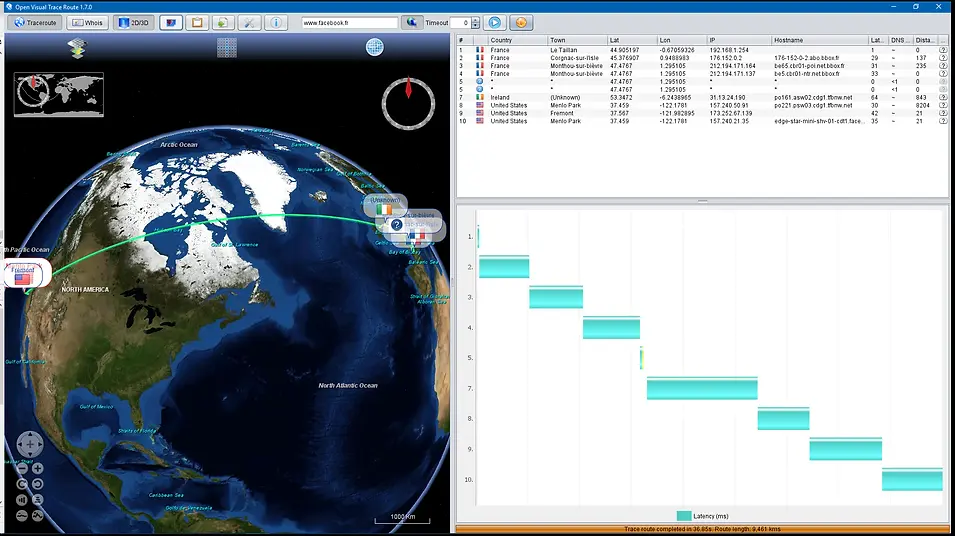This screenshot has height=536, width=955.
Task: Click latency bar for hop 10
Action: point(912,479)
